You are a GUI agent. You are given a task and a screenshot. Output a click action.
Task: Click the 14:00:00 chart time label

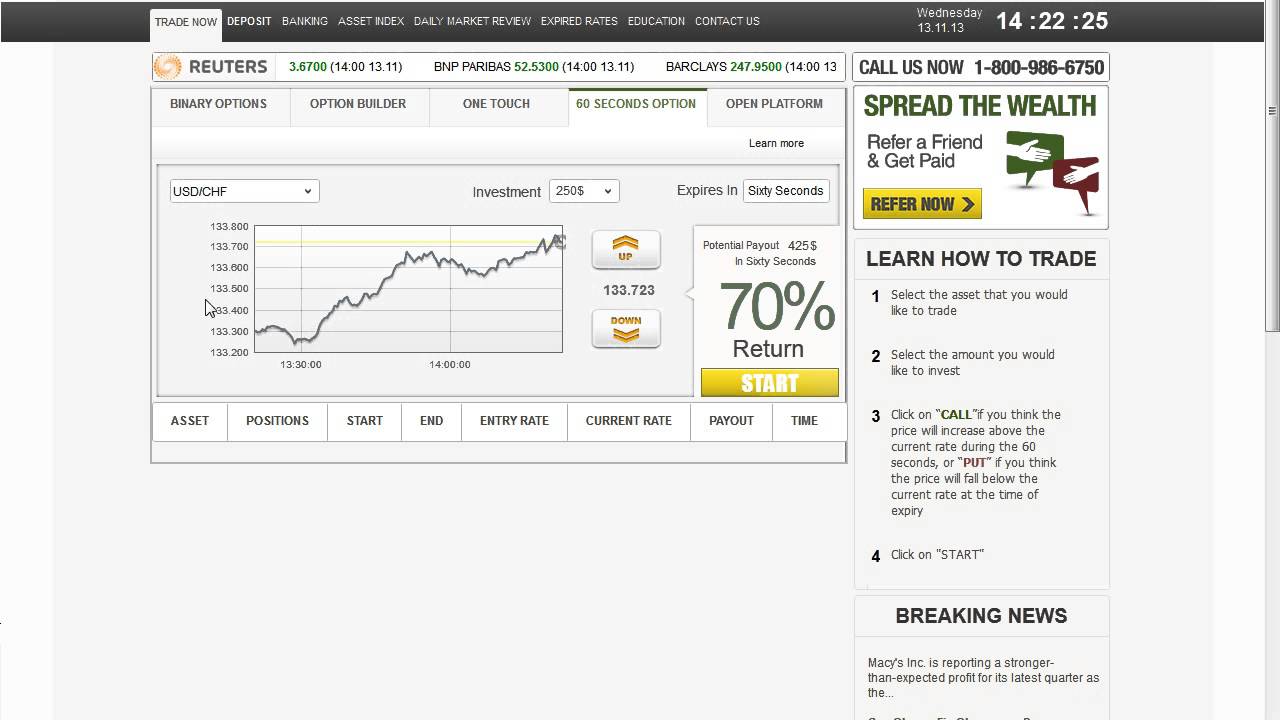coord(450,365)
